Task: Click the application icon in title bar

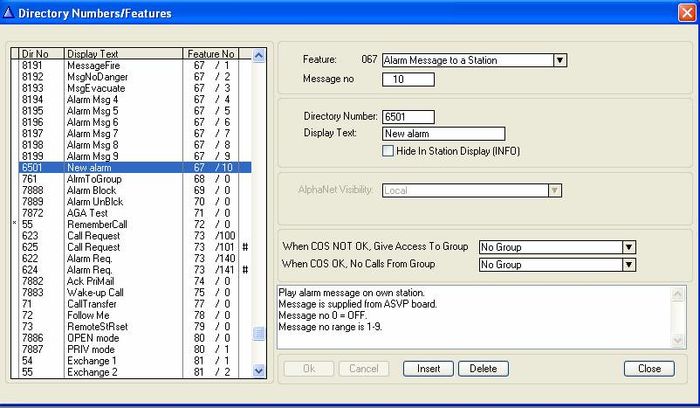Action: [9, 13]
